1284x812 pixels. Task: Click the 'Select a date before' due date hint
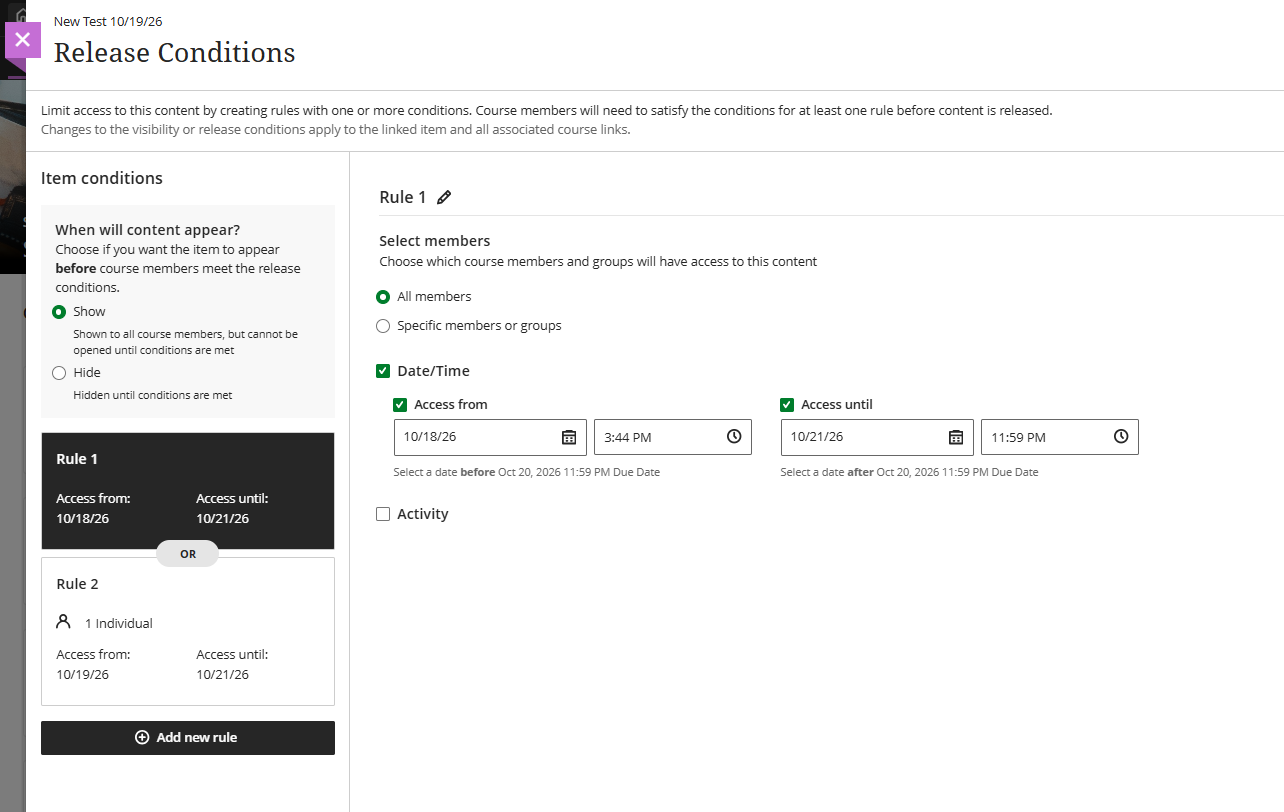[x=527, y=472]
